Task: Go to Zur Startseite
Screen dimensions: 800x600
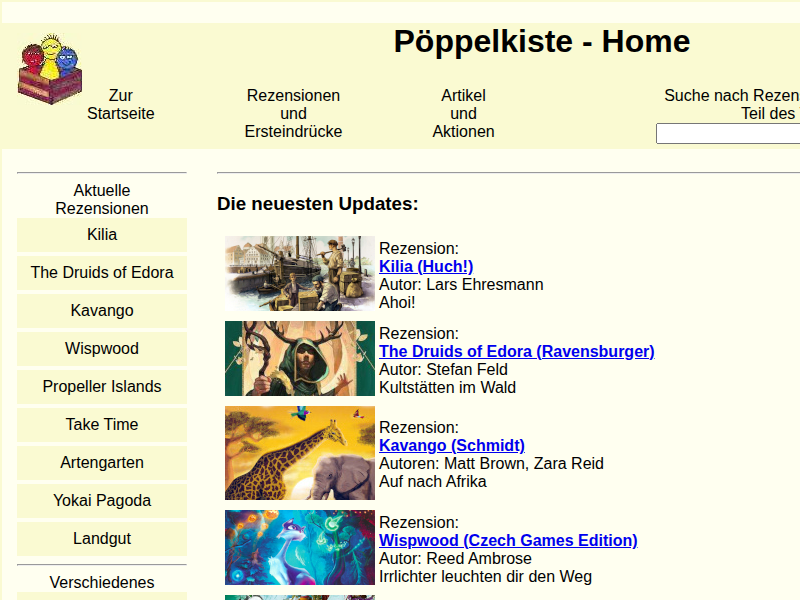Action: pos(121,105)
